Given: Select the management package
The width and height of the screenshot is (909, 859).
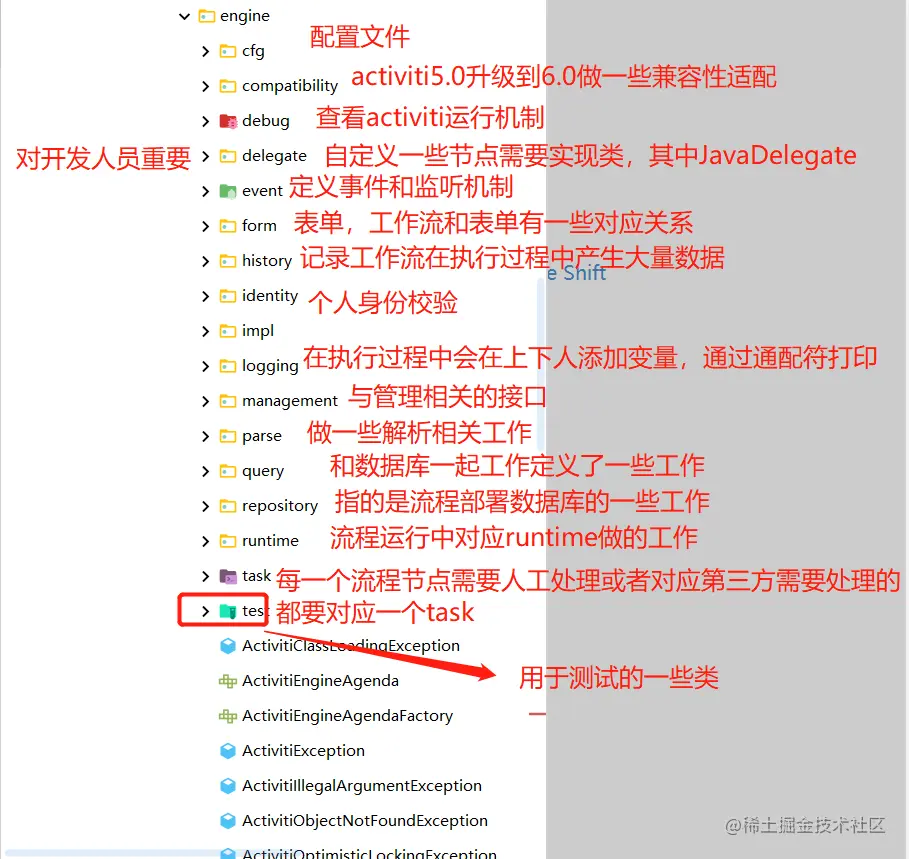Looking at the screenshot, I should tap(288, 400).
